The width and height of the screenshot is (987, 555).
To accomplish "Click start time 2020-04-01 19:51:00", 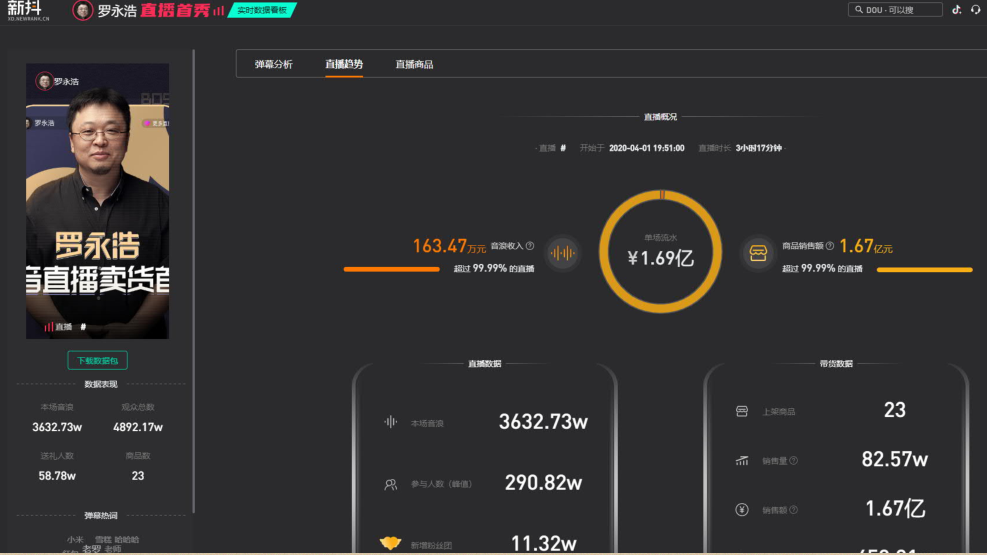I will point(646,148).
